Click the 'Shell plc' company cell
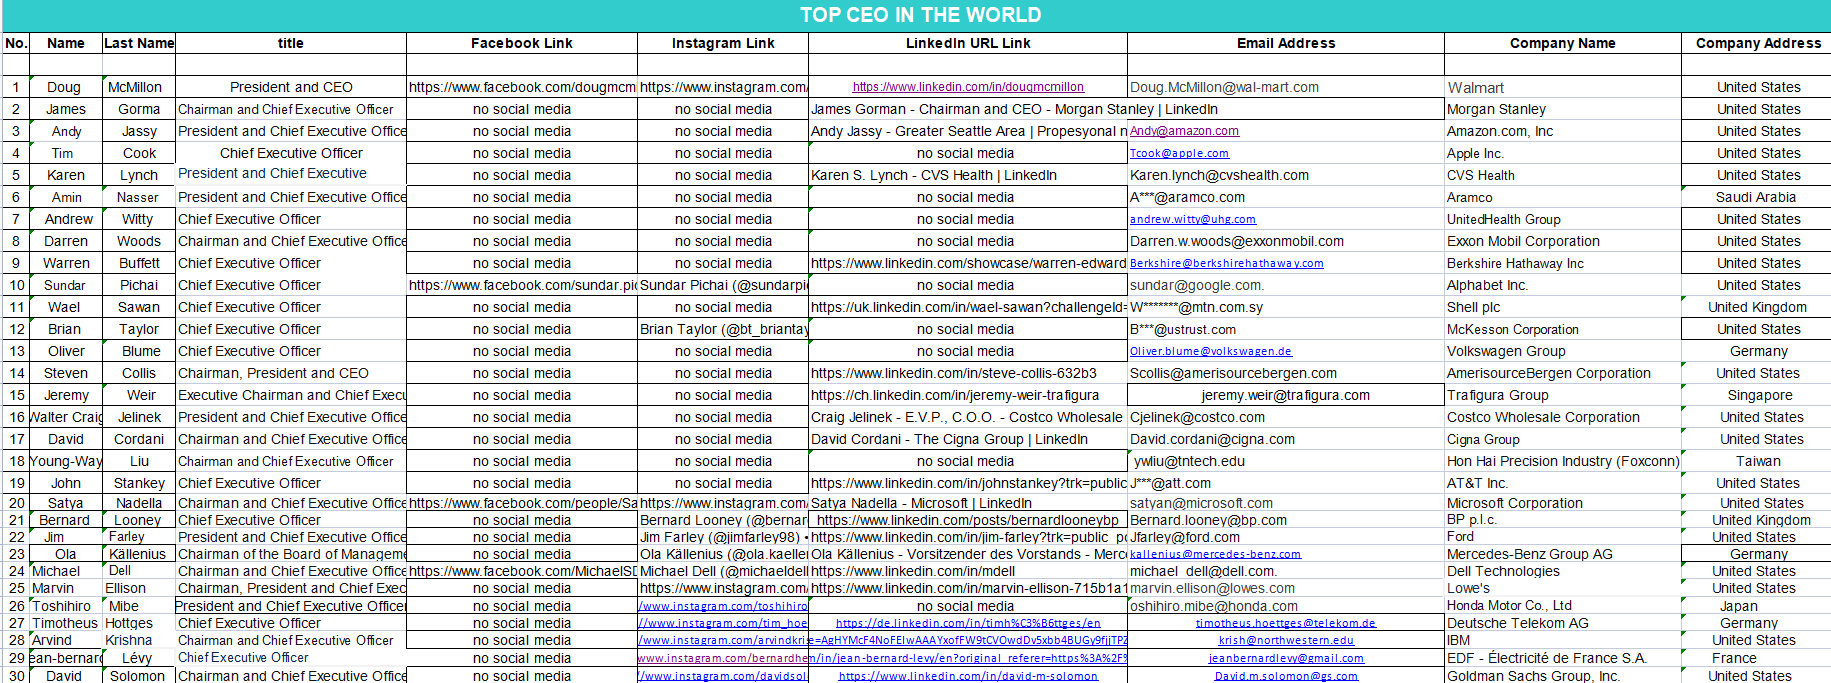1831x683 pixels. pos(1563,307)
